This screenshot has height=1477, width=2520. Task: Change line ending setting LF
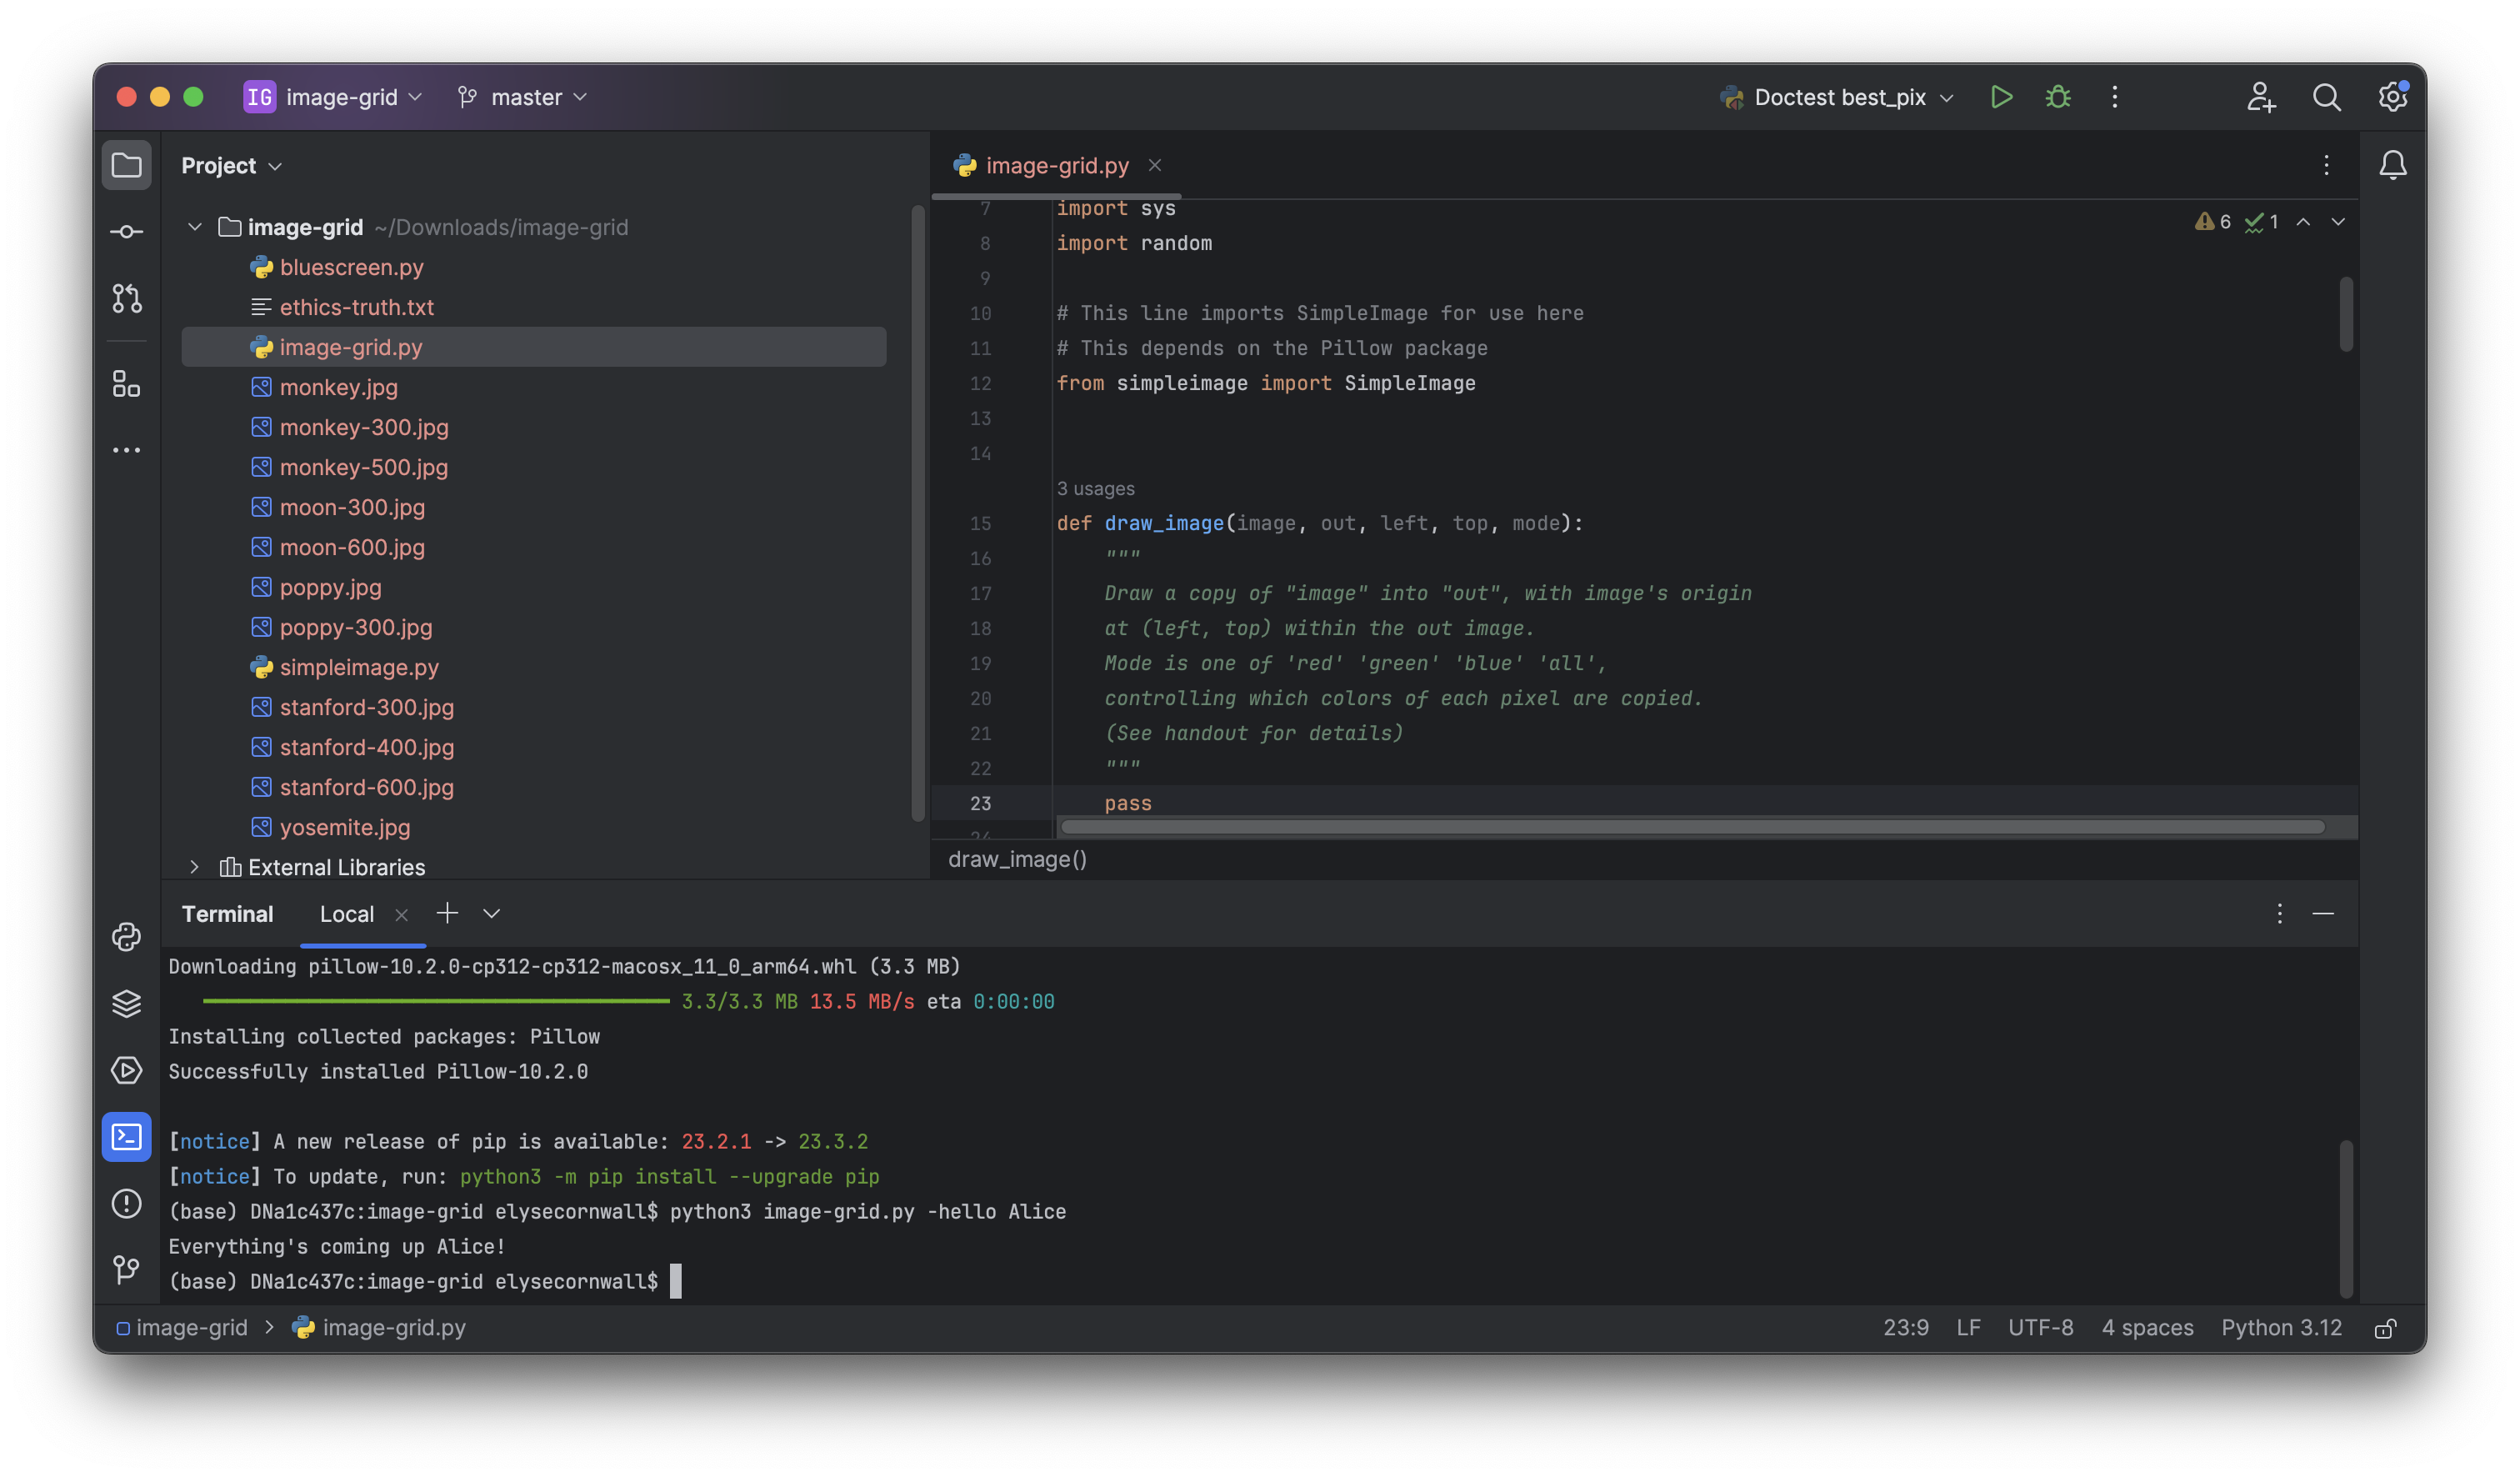tap(1967, 1327)
